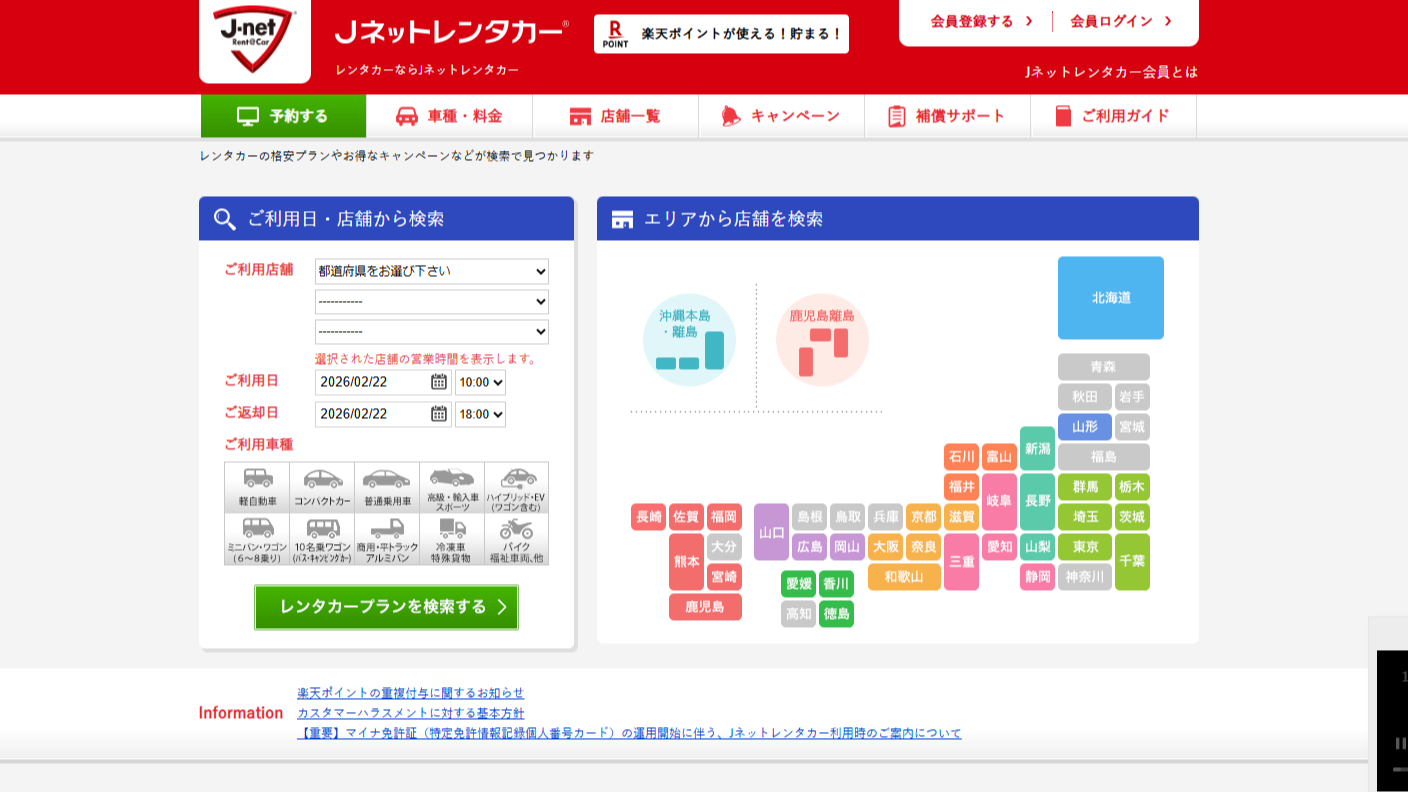Select the 軽自動車 vehicle type icon
This screenshot has width=1408, height=792.
click(x=257, y=487)
